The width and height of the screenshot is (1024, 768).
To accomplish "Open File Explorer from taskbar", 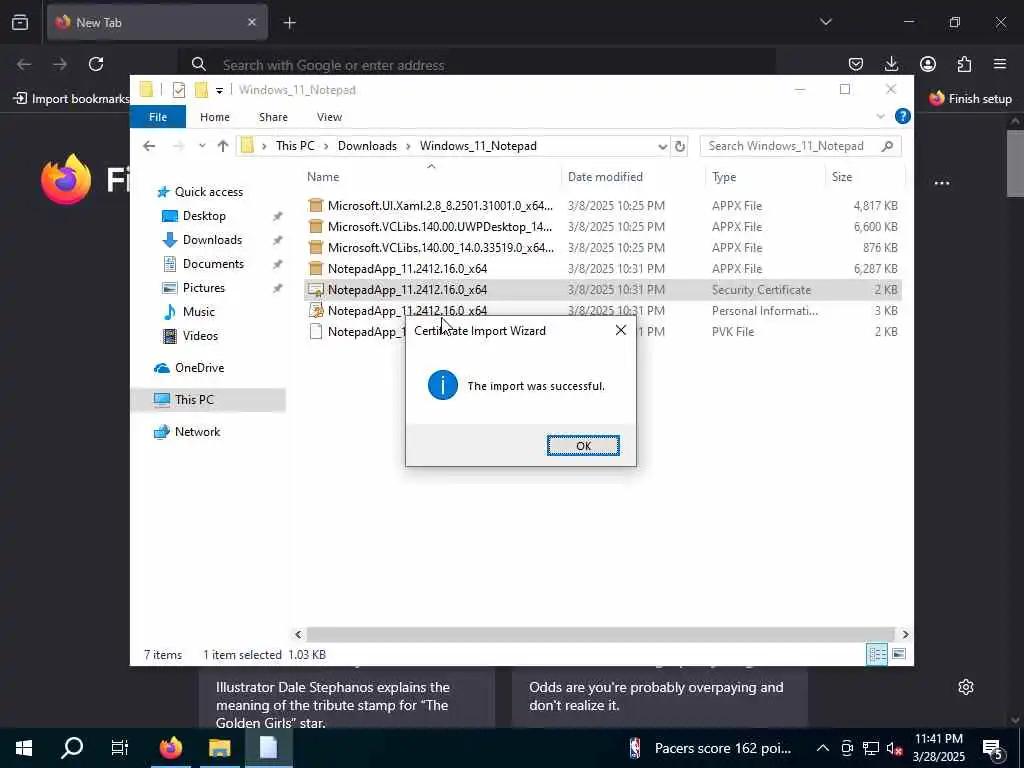I will pos(219,748).
